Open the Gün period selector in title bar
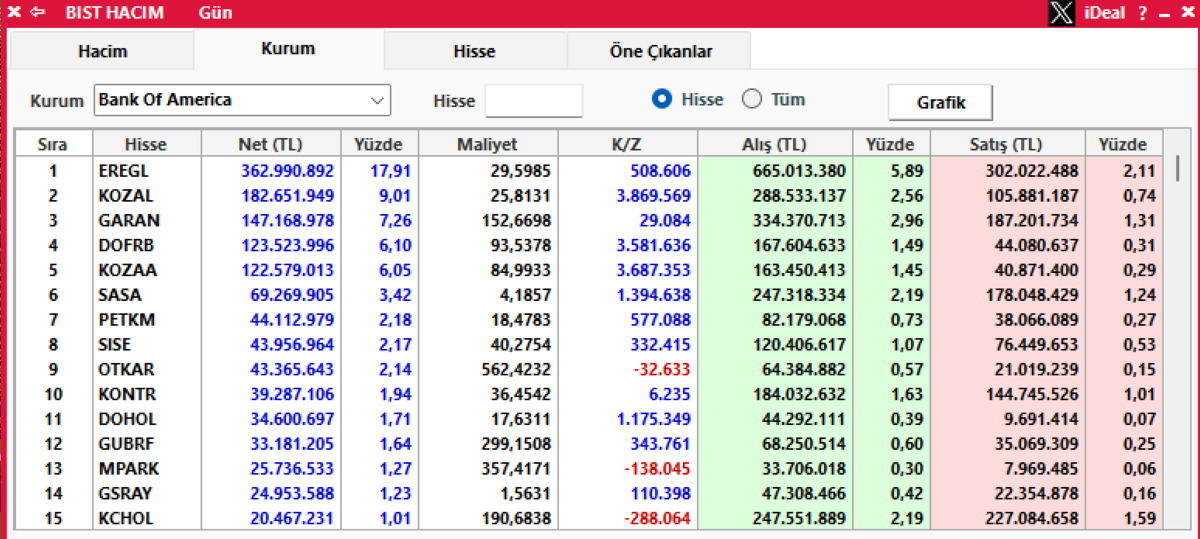The height and width of the screenshot is (539, 1200). click(x=215, y=13)
